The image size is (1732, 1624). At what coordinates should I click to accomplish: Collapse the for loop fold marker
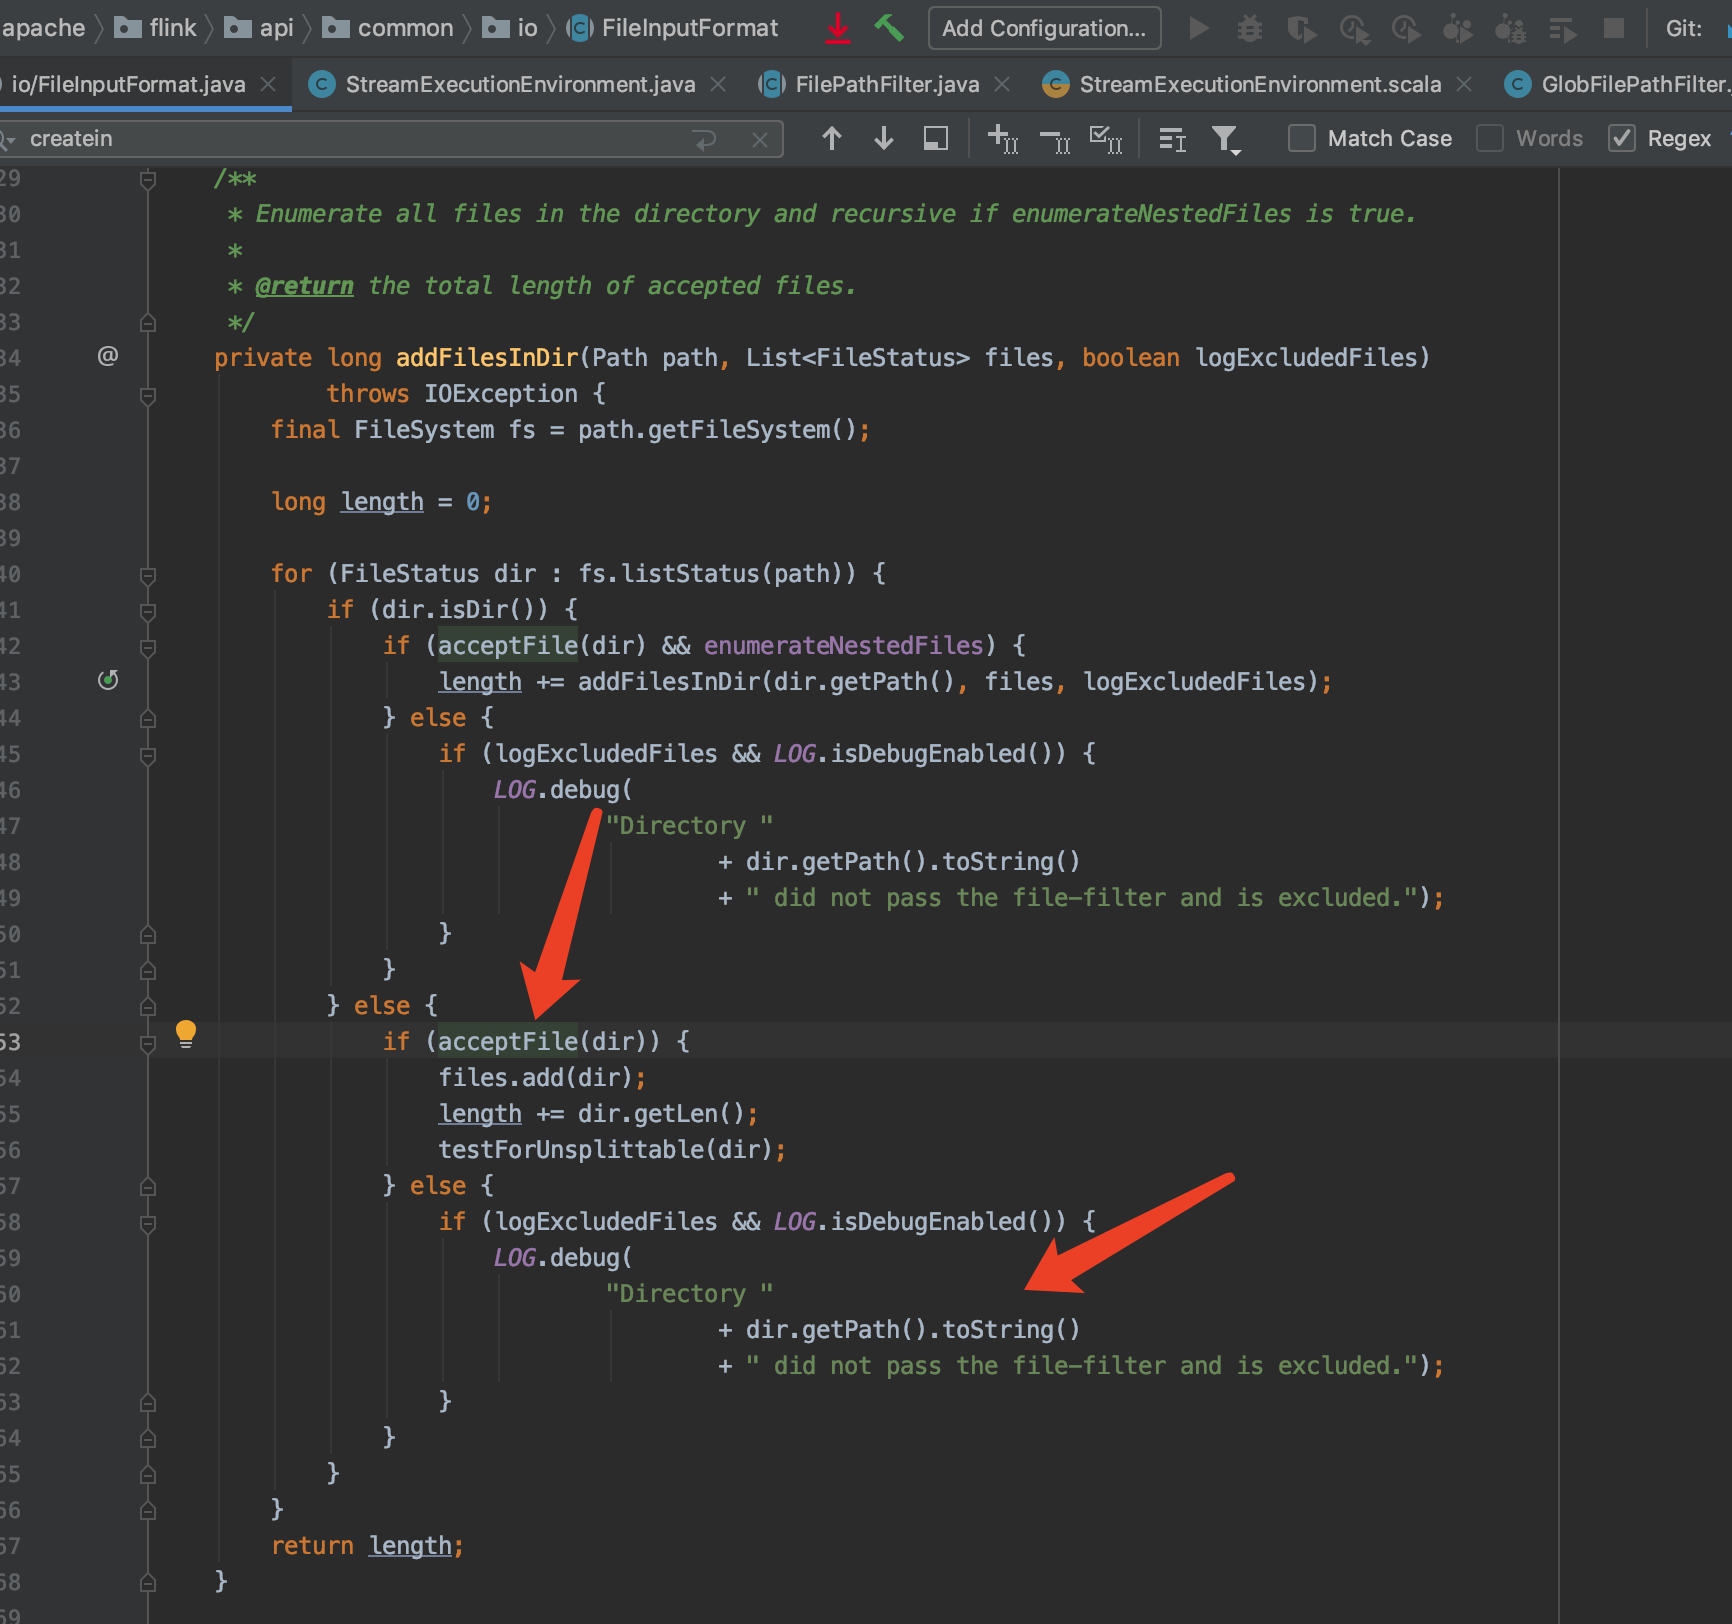[148, 576]
